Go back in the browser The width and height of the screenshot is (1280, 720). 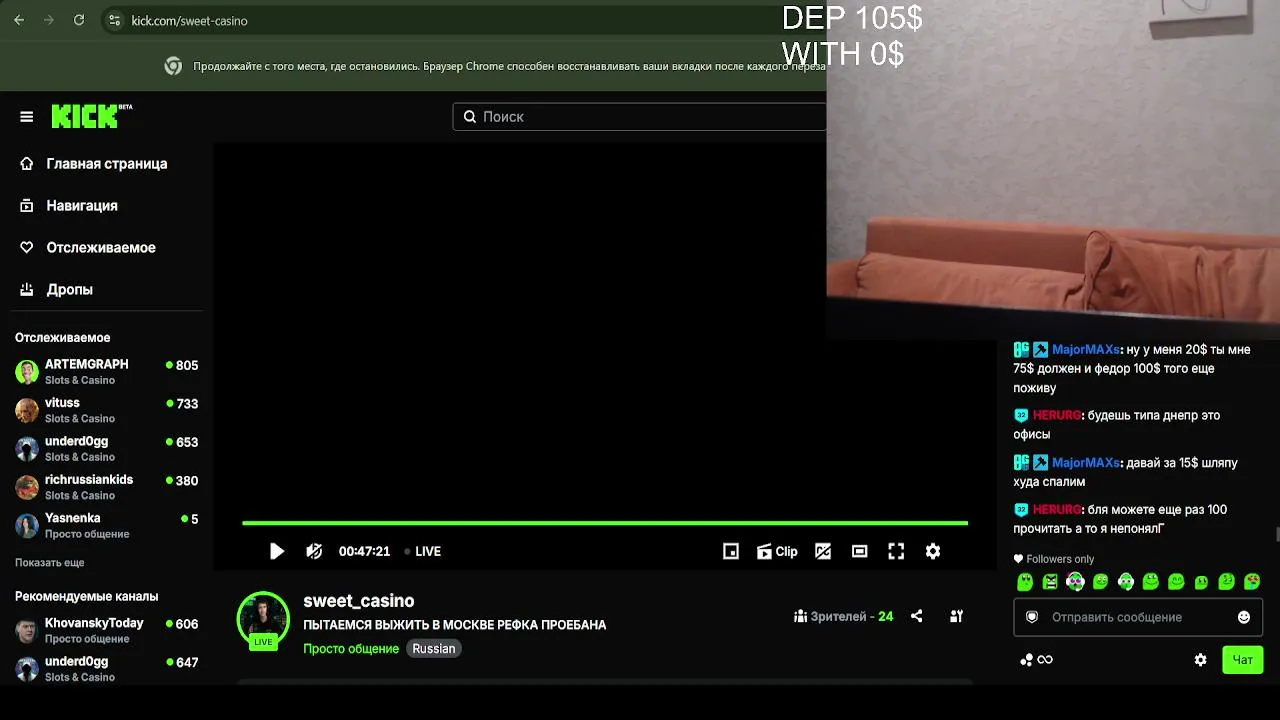point(19,20)
